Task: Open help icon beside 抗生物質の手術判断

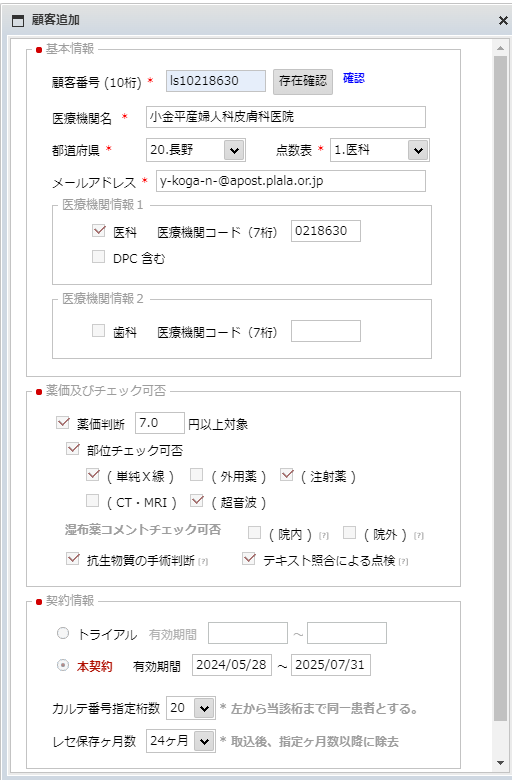Action: point(203,562)
